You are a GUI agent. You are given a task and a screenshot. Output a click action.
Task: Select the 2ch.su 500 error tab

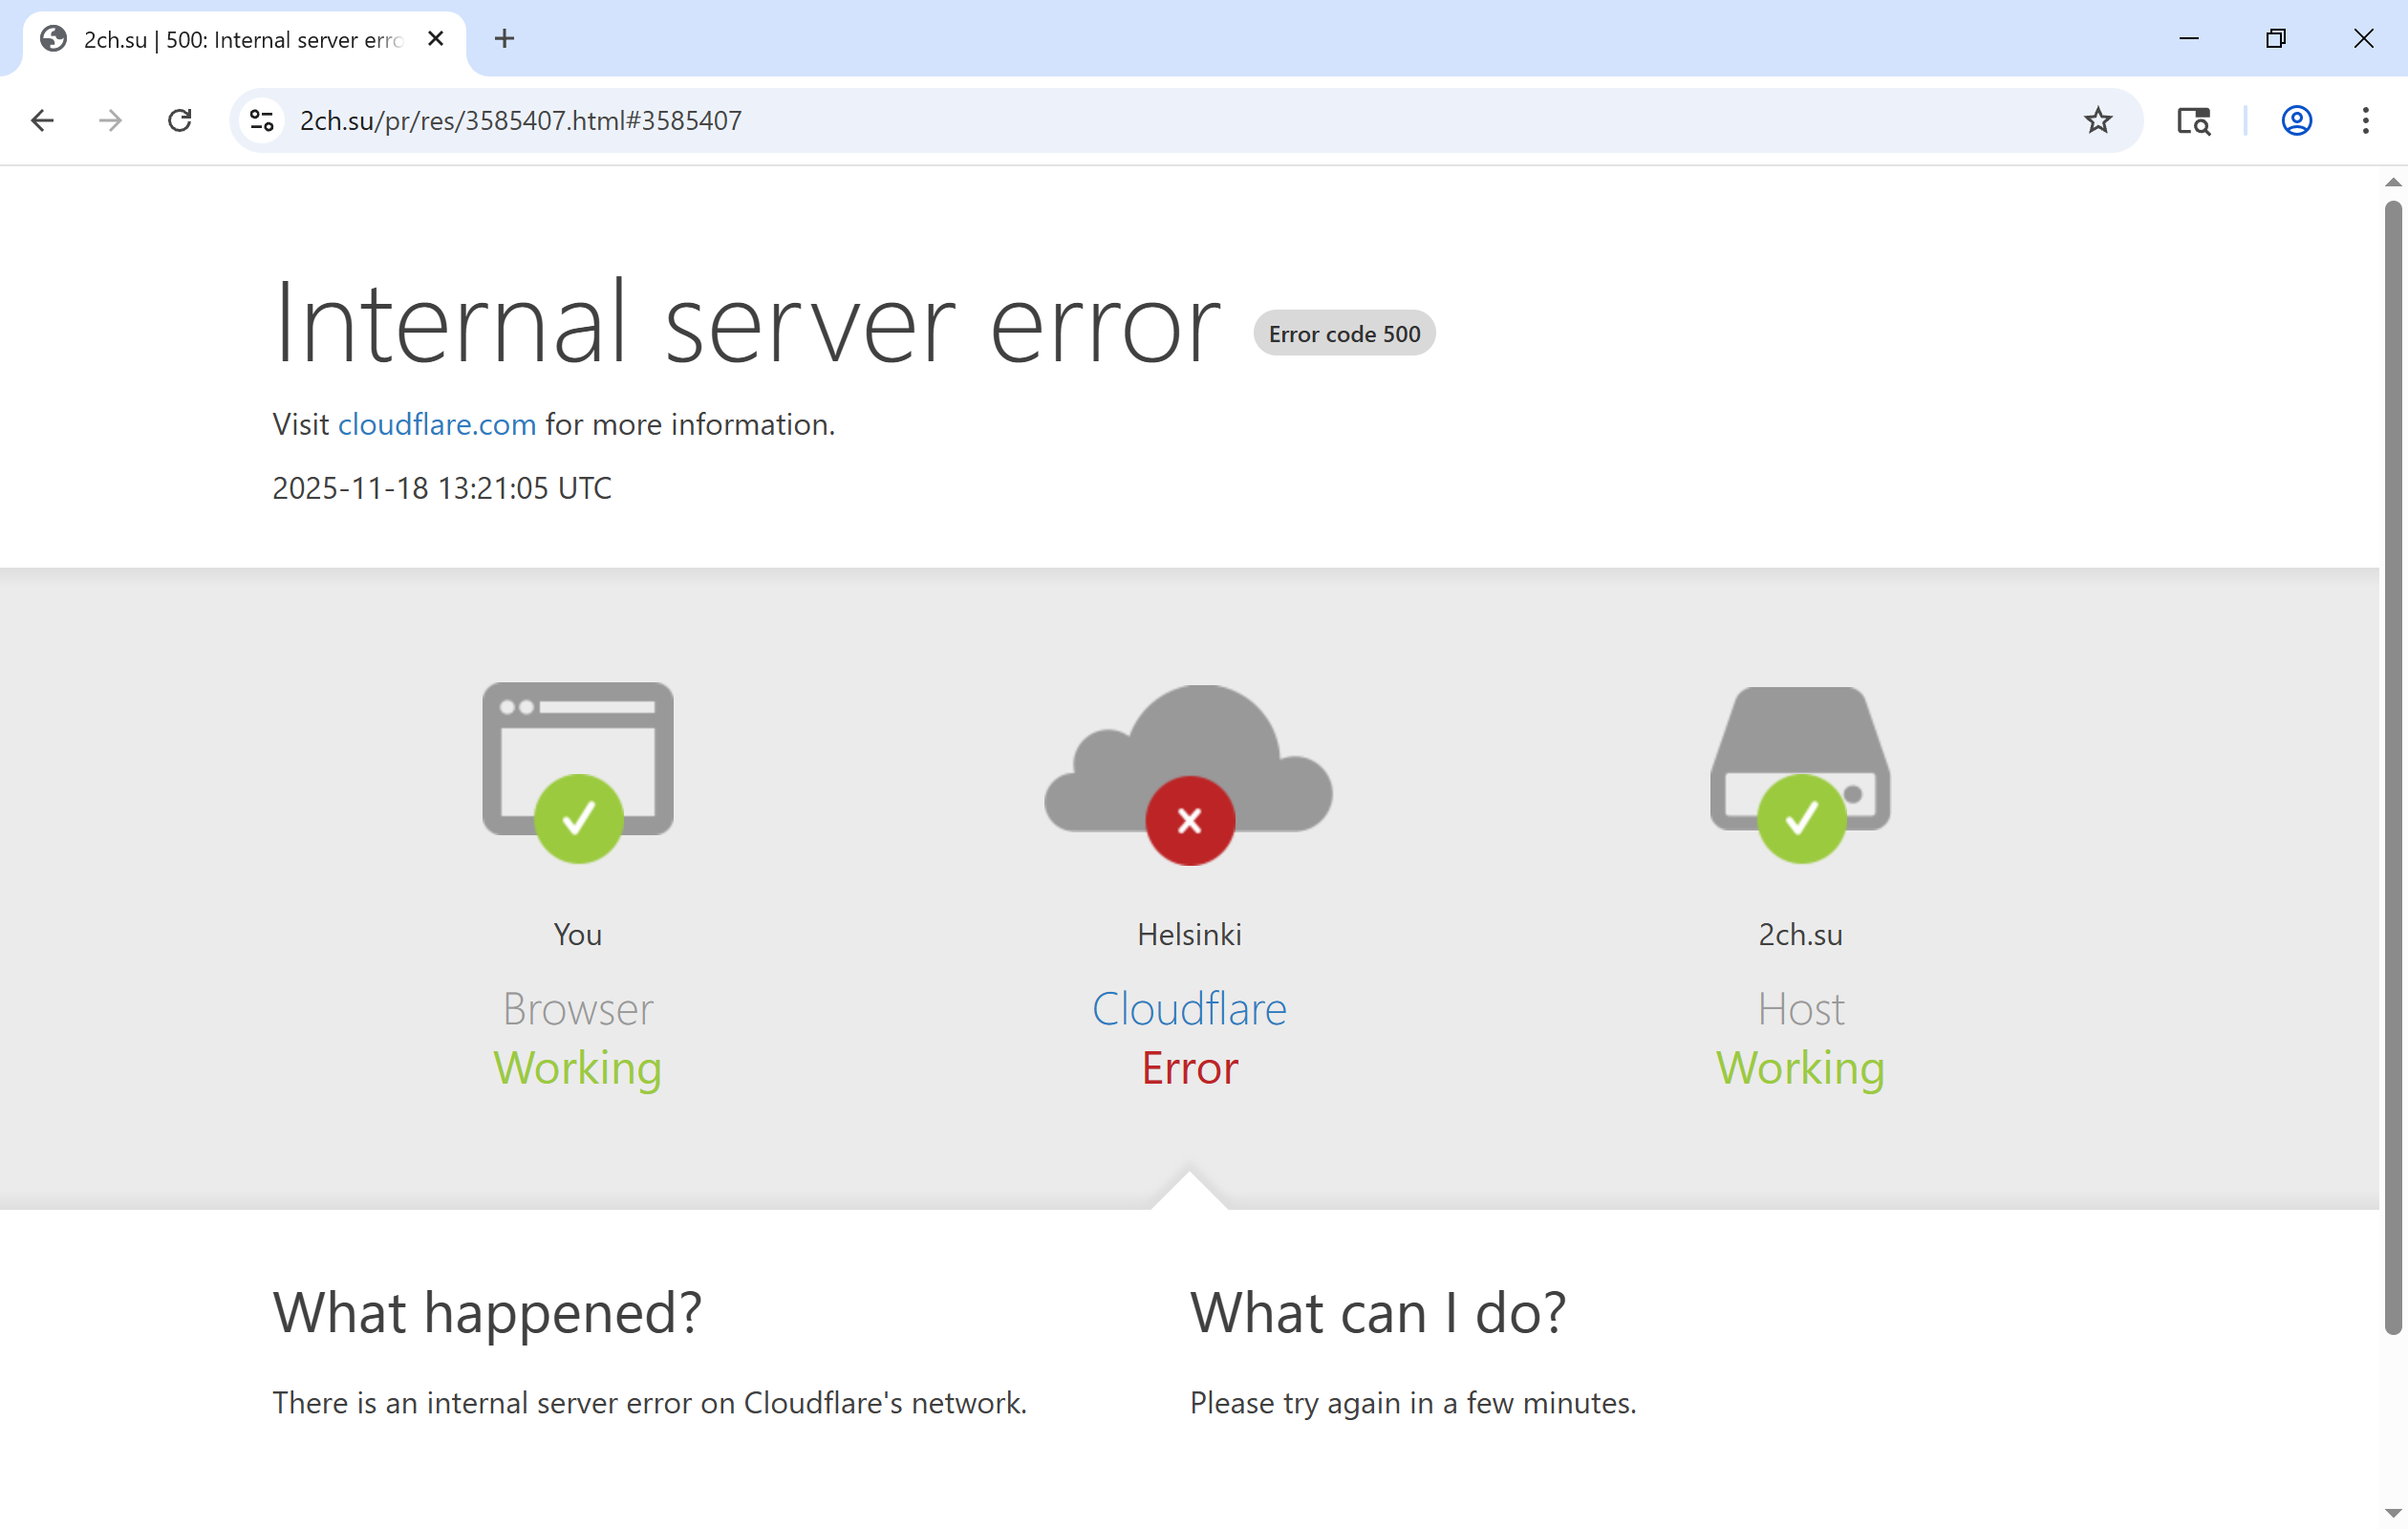pos(240,40)
